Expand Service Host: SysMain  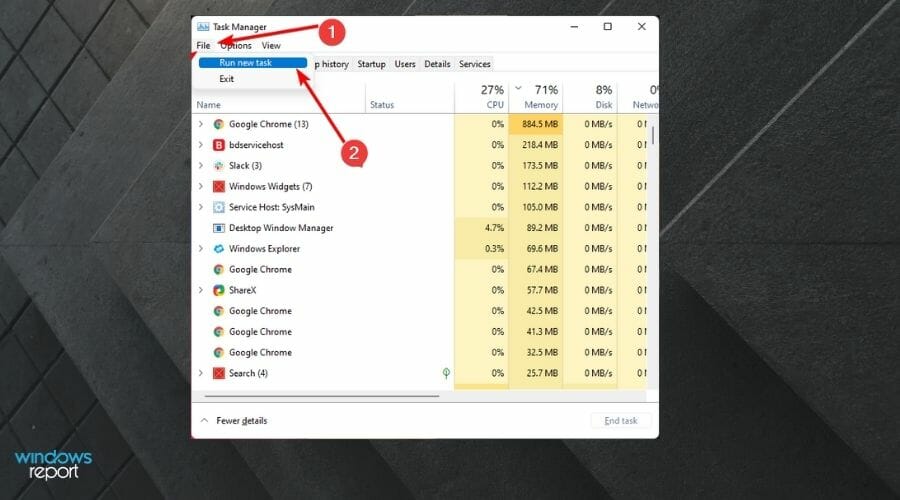(x=200, y=207)
